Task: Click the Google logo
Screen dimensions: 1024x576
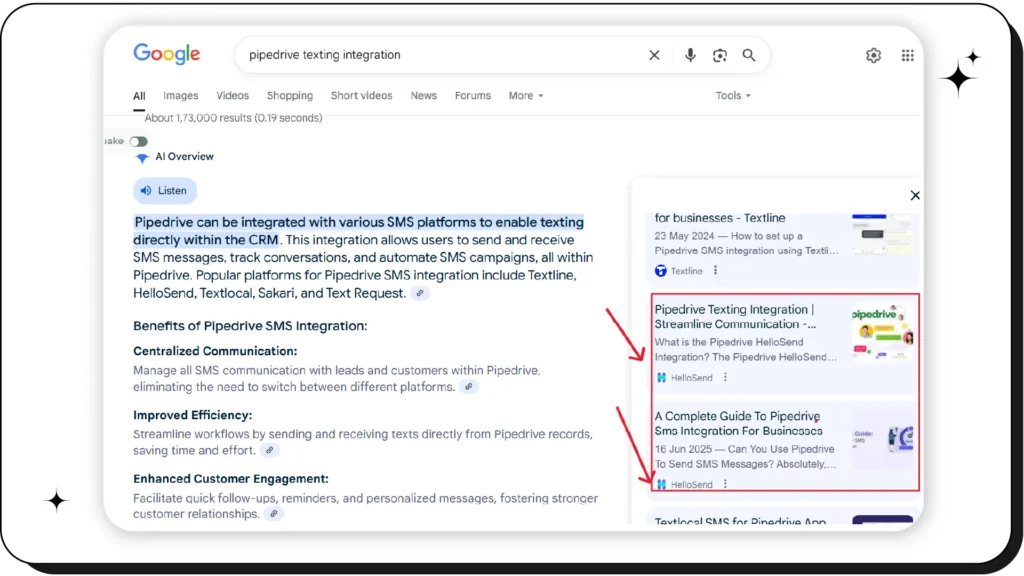Action: click(167, 54)
